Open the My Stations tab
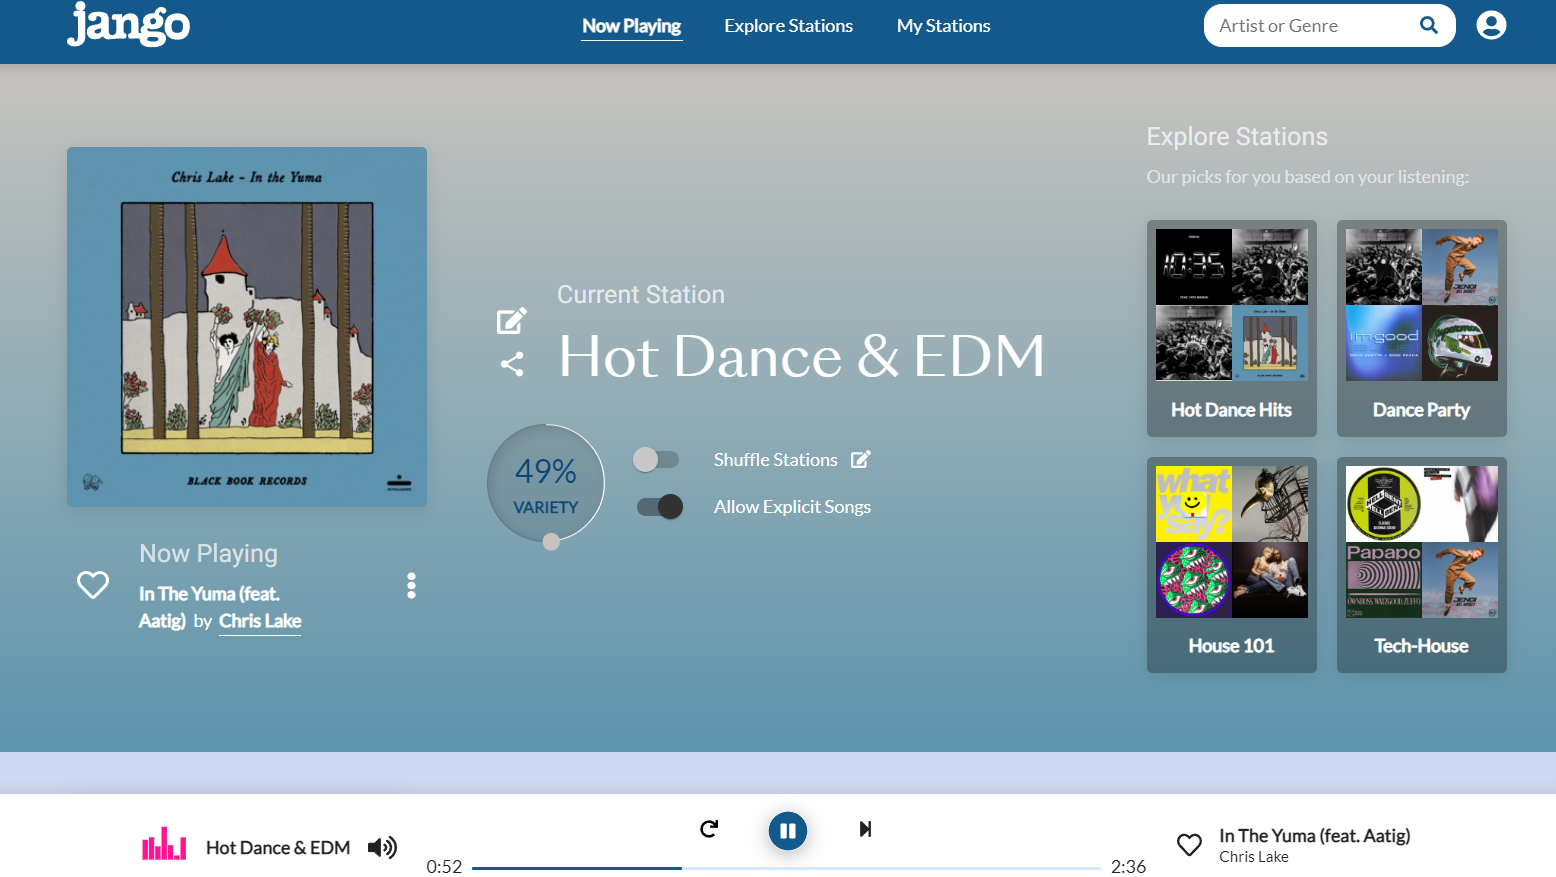This screenshot has width=1556, height=877. pos(944,26)
